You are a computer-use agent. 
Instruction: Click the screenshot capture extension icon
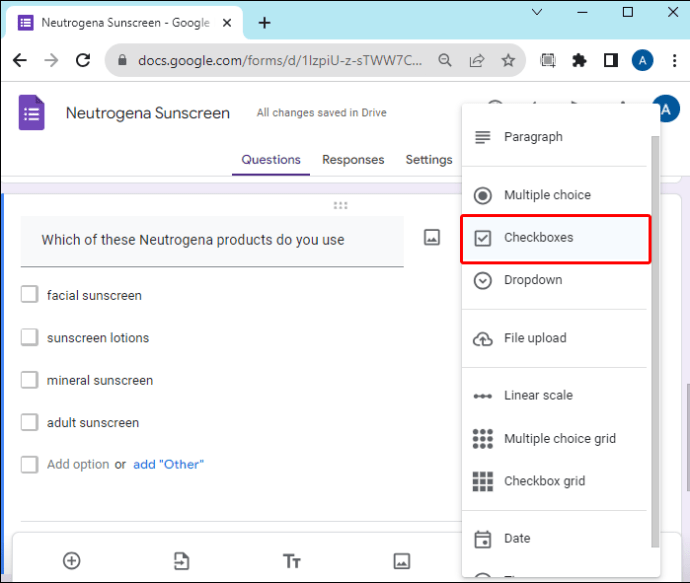click(548, 60)
